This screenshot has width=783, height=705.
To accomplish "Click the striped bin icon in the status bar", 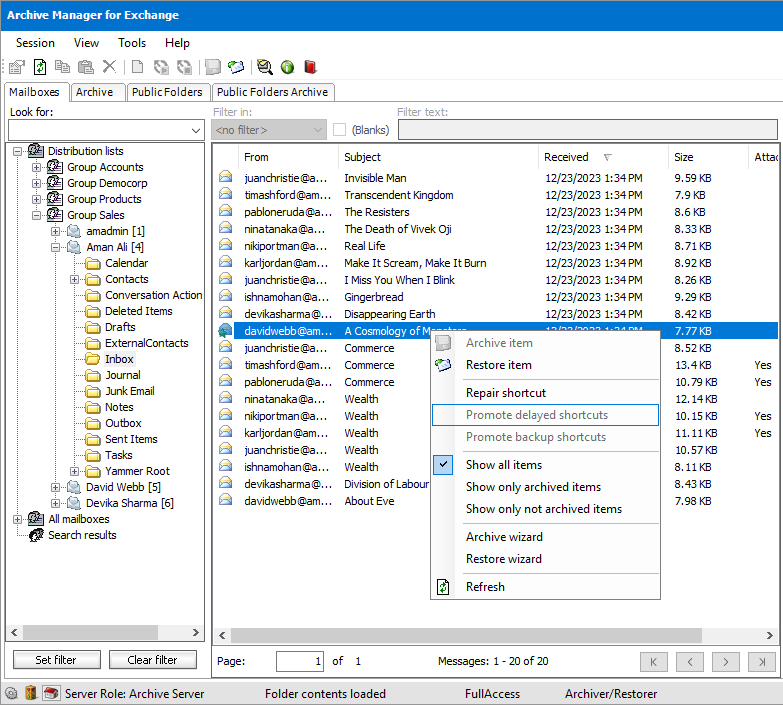I will tap(31, 693).
